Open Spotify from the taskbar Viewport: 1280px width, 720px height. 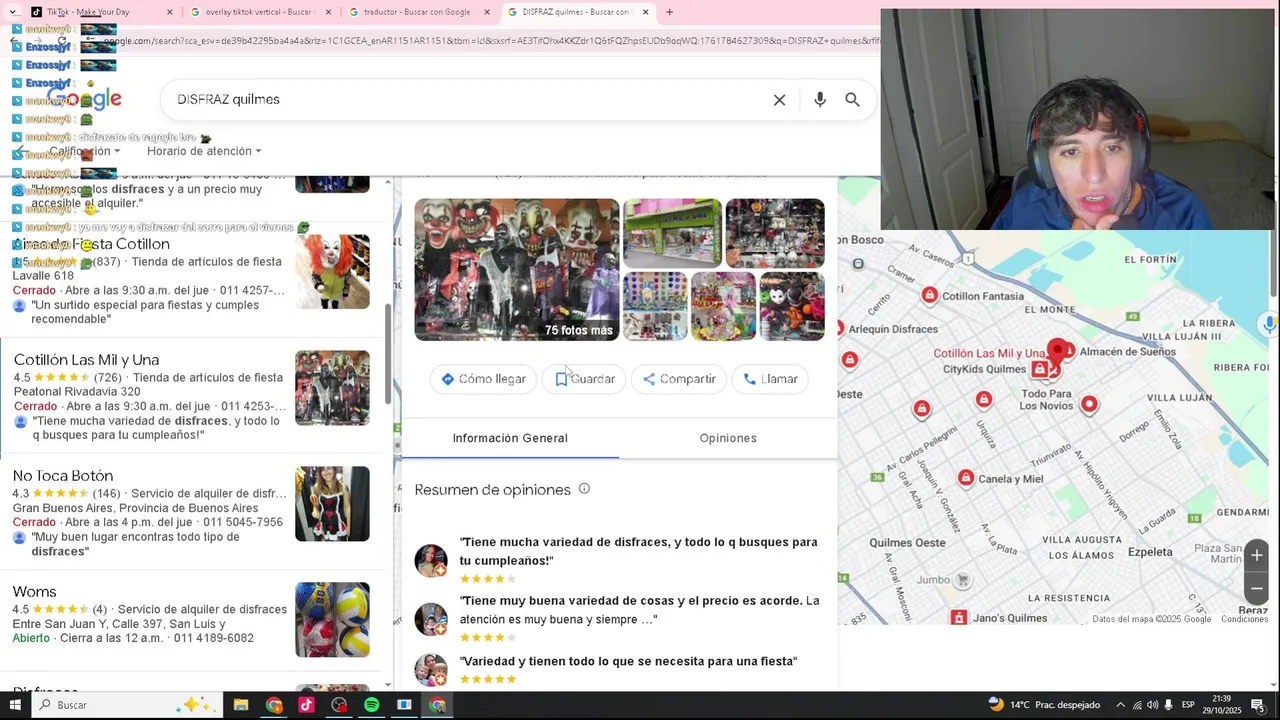tap(372, 705)
